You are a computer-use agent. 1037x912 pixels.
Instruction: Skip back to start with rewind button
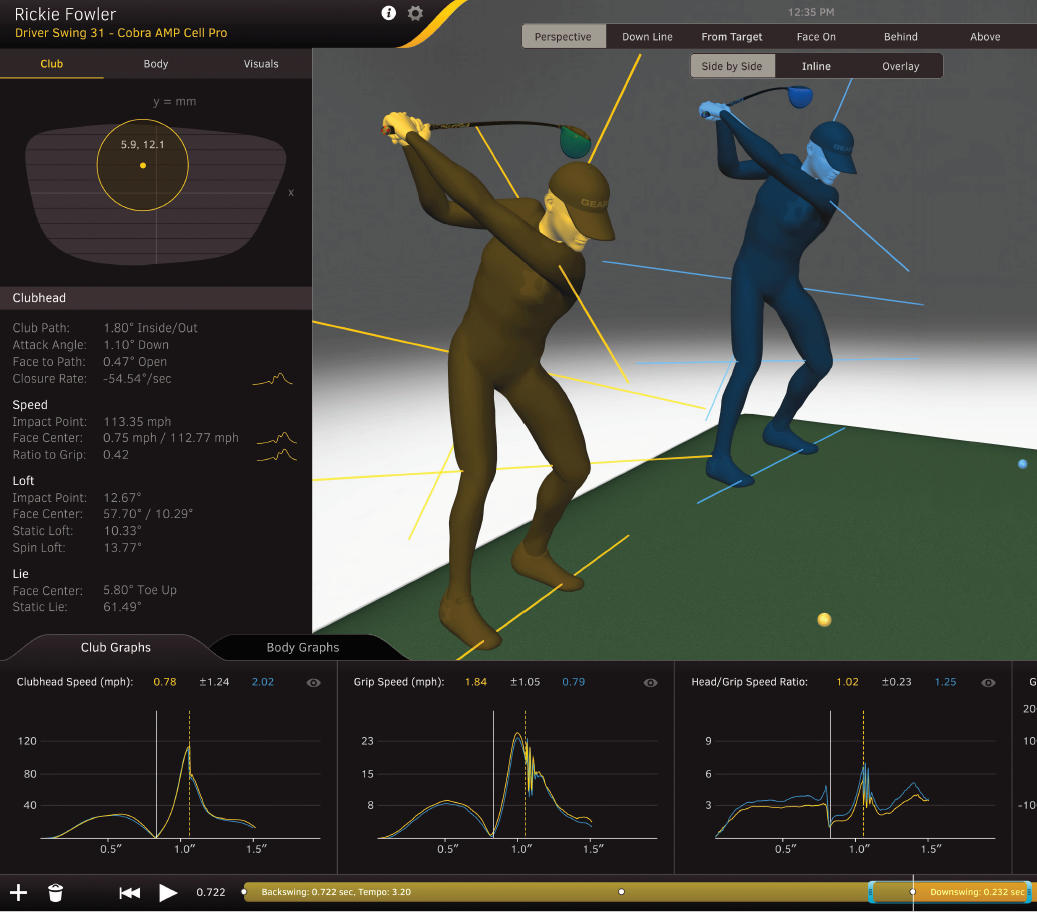click(x=129, y=892)
